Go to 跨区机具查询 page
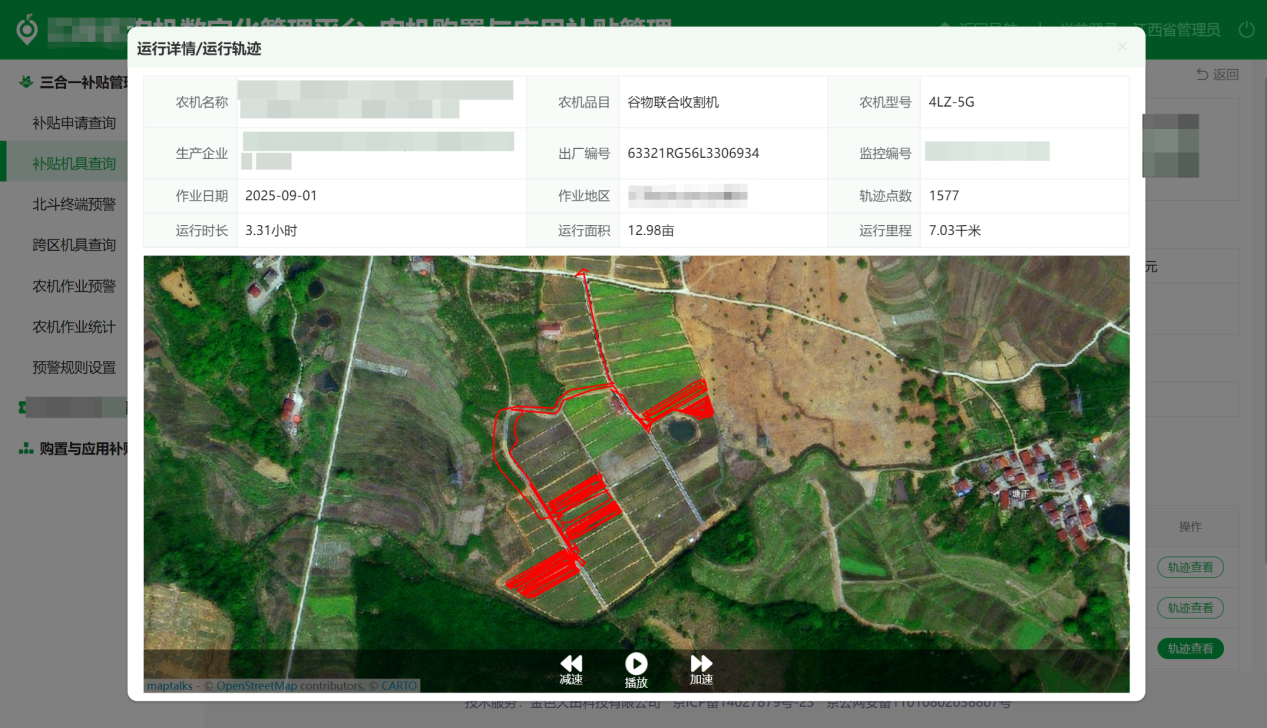Image resolution: width=1267 pixels, height=728 pixels. (x=74, y=245)
